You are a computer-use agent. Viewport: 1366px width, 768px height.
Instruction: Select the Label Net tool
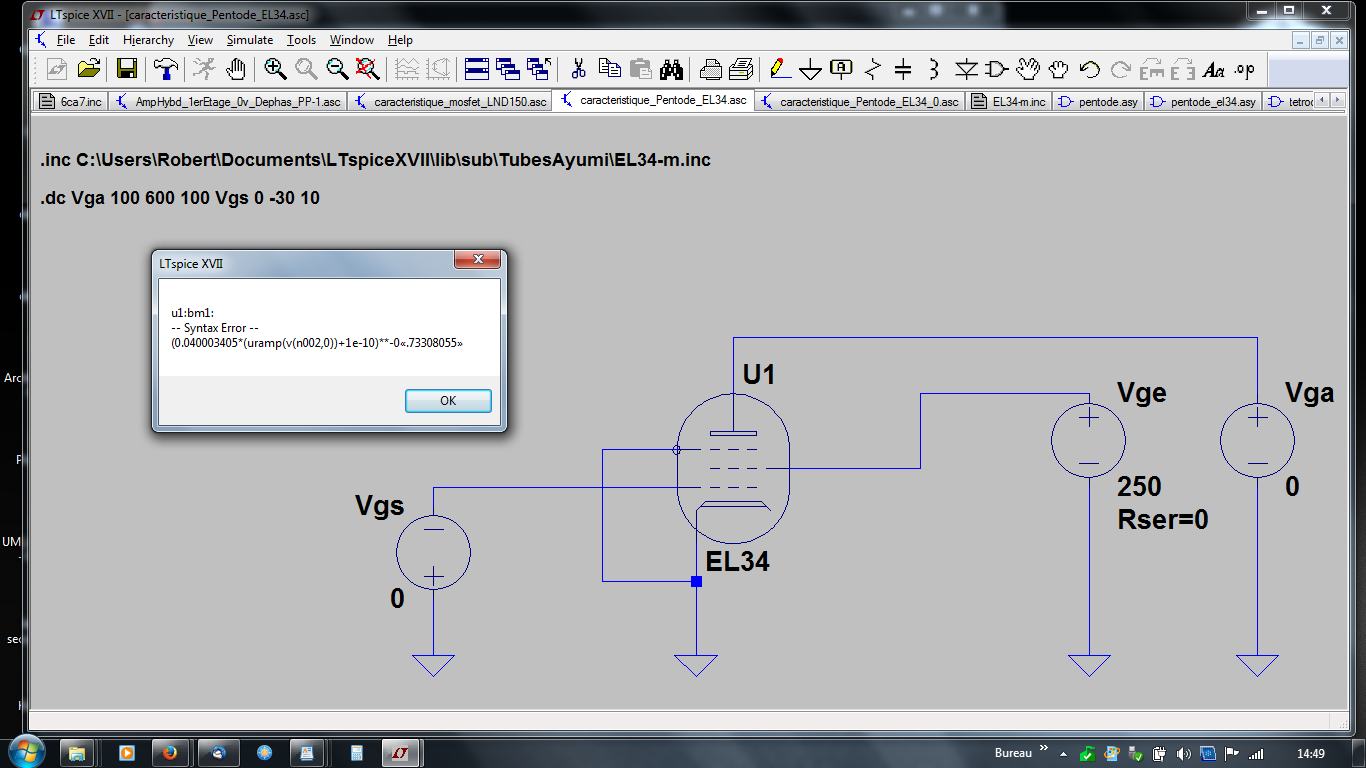(x=842, y=69)
